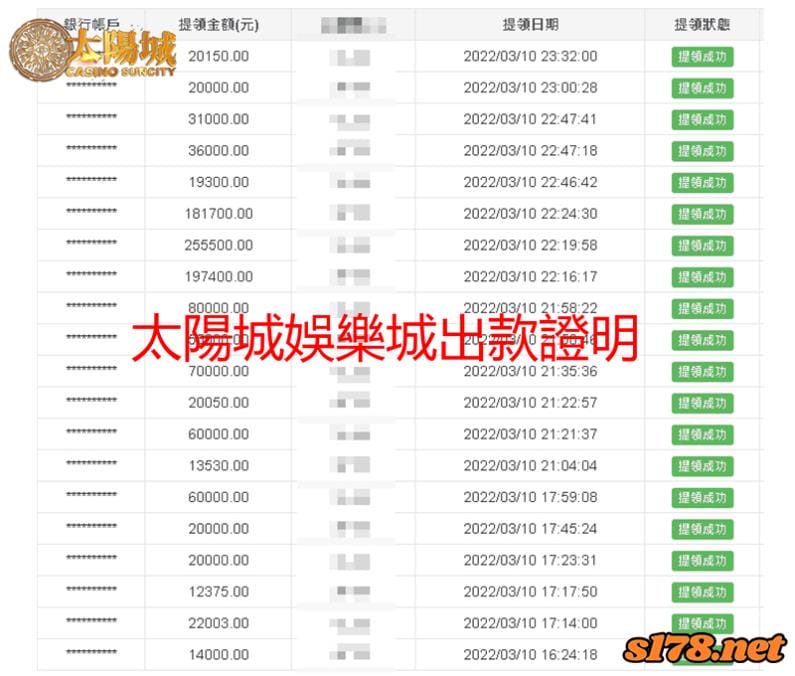Click the date 2022/03/10 22:19:58
The image size is (795, 676).
(x=530, y=245)
